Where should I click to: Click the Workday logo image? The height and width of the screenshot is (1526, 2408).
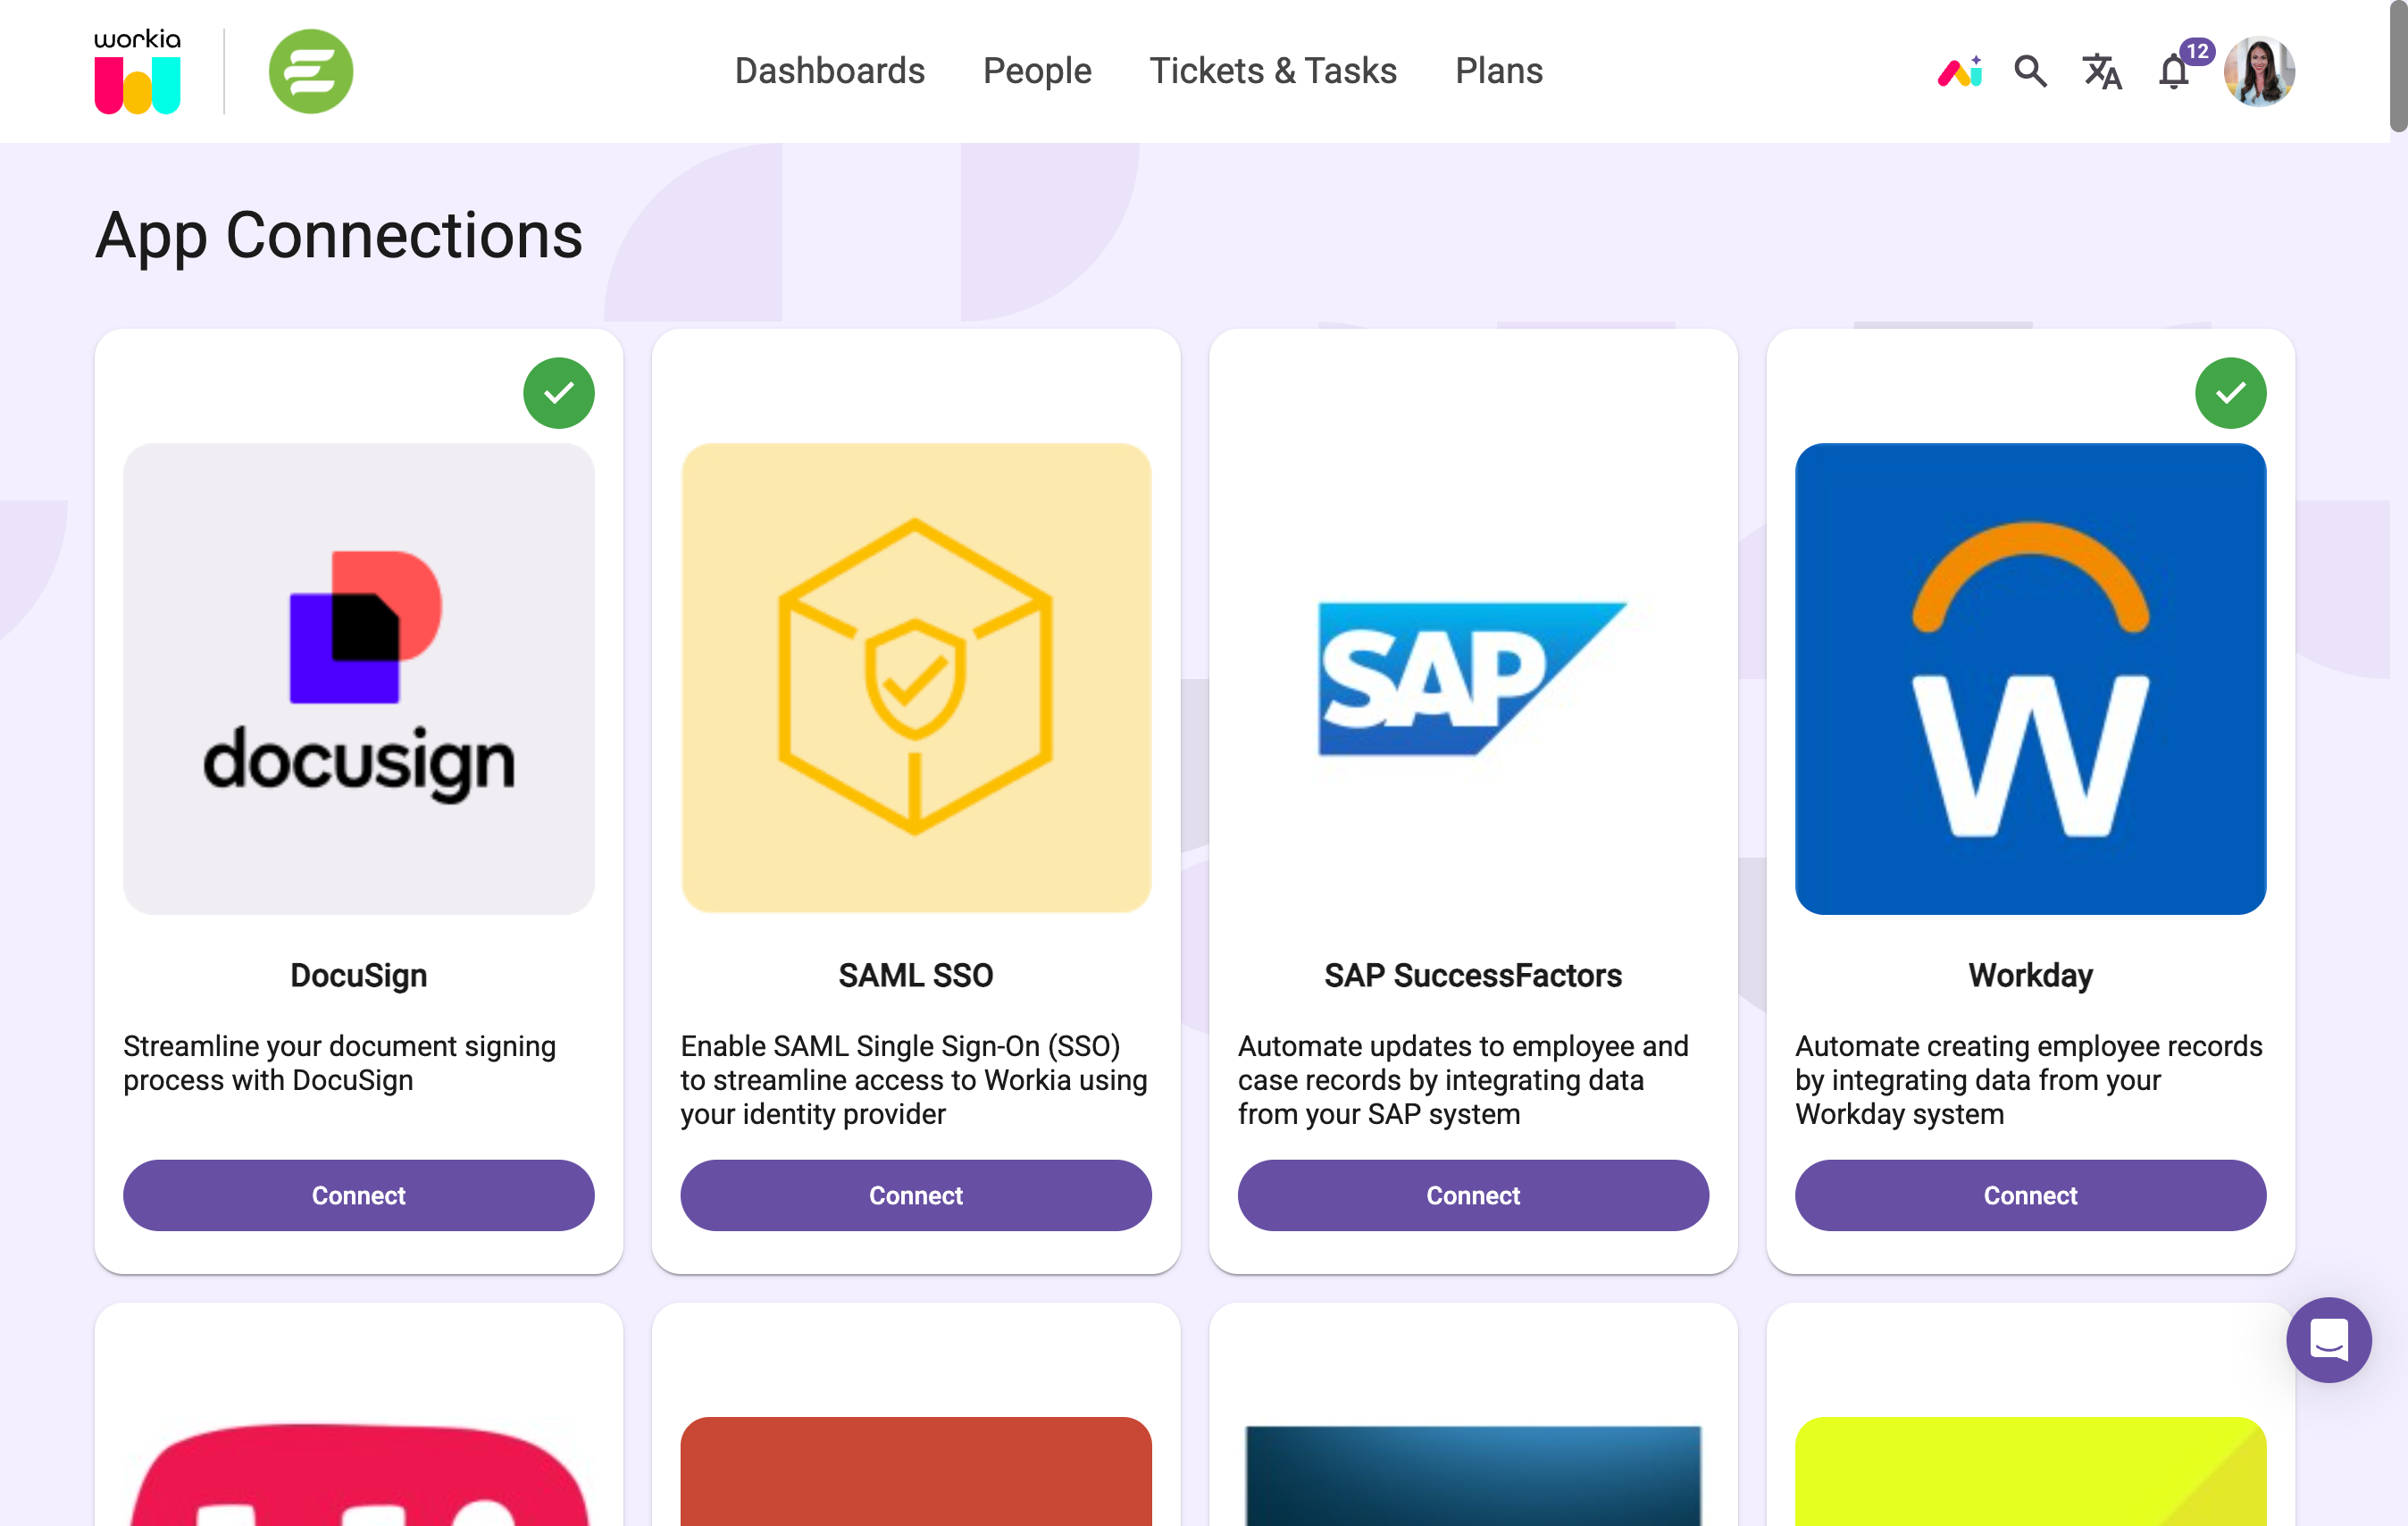(x=2030, y=679)
